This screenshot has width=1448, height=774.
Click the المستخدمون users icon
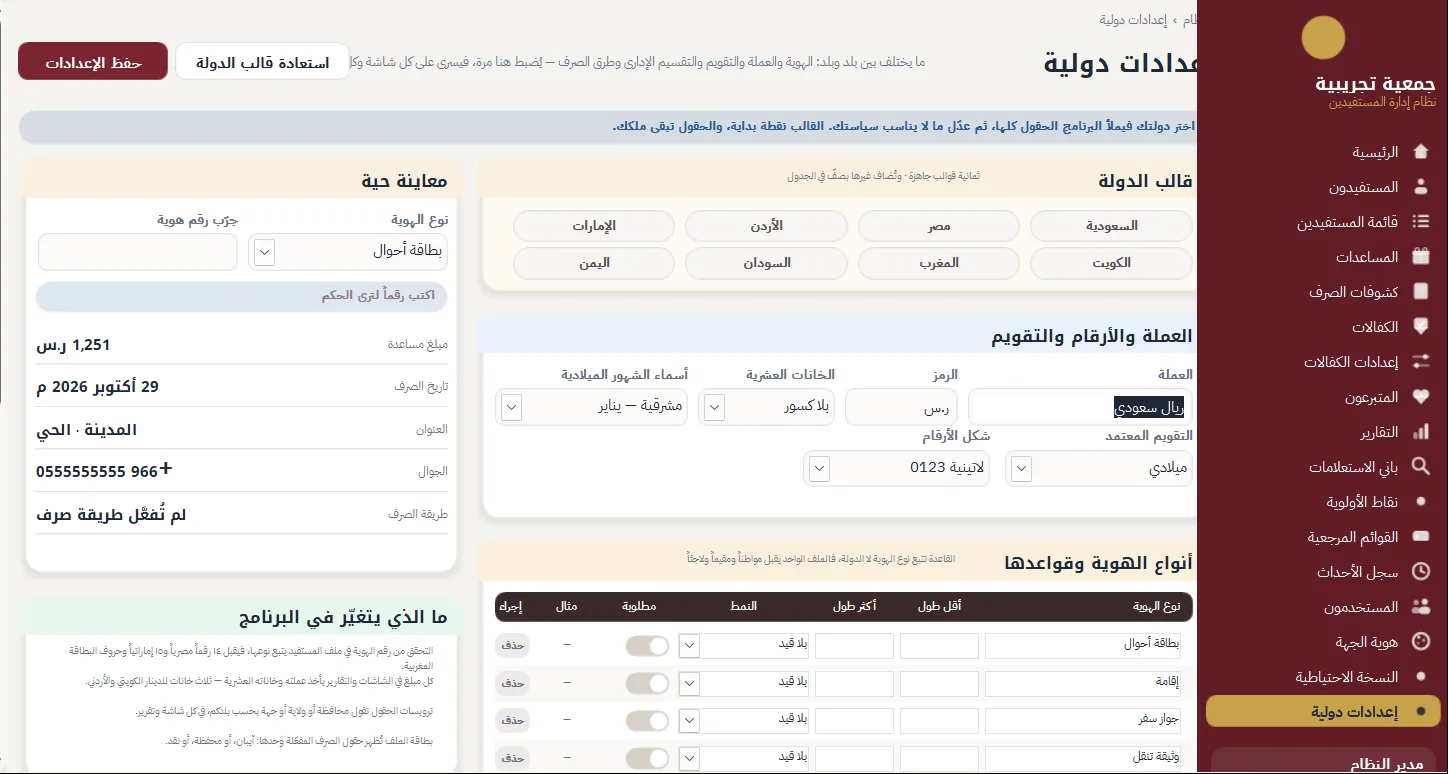tap(1420, 607)
